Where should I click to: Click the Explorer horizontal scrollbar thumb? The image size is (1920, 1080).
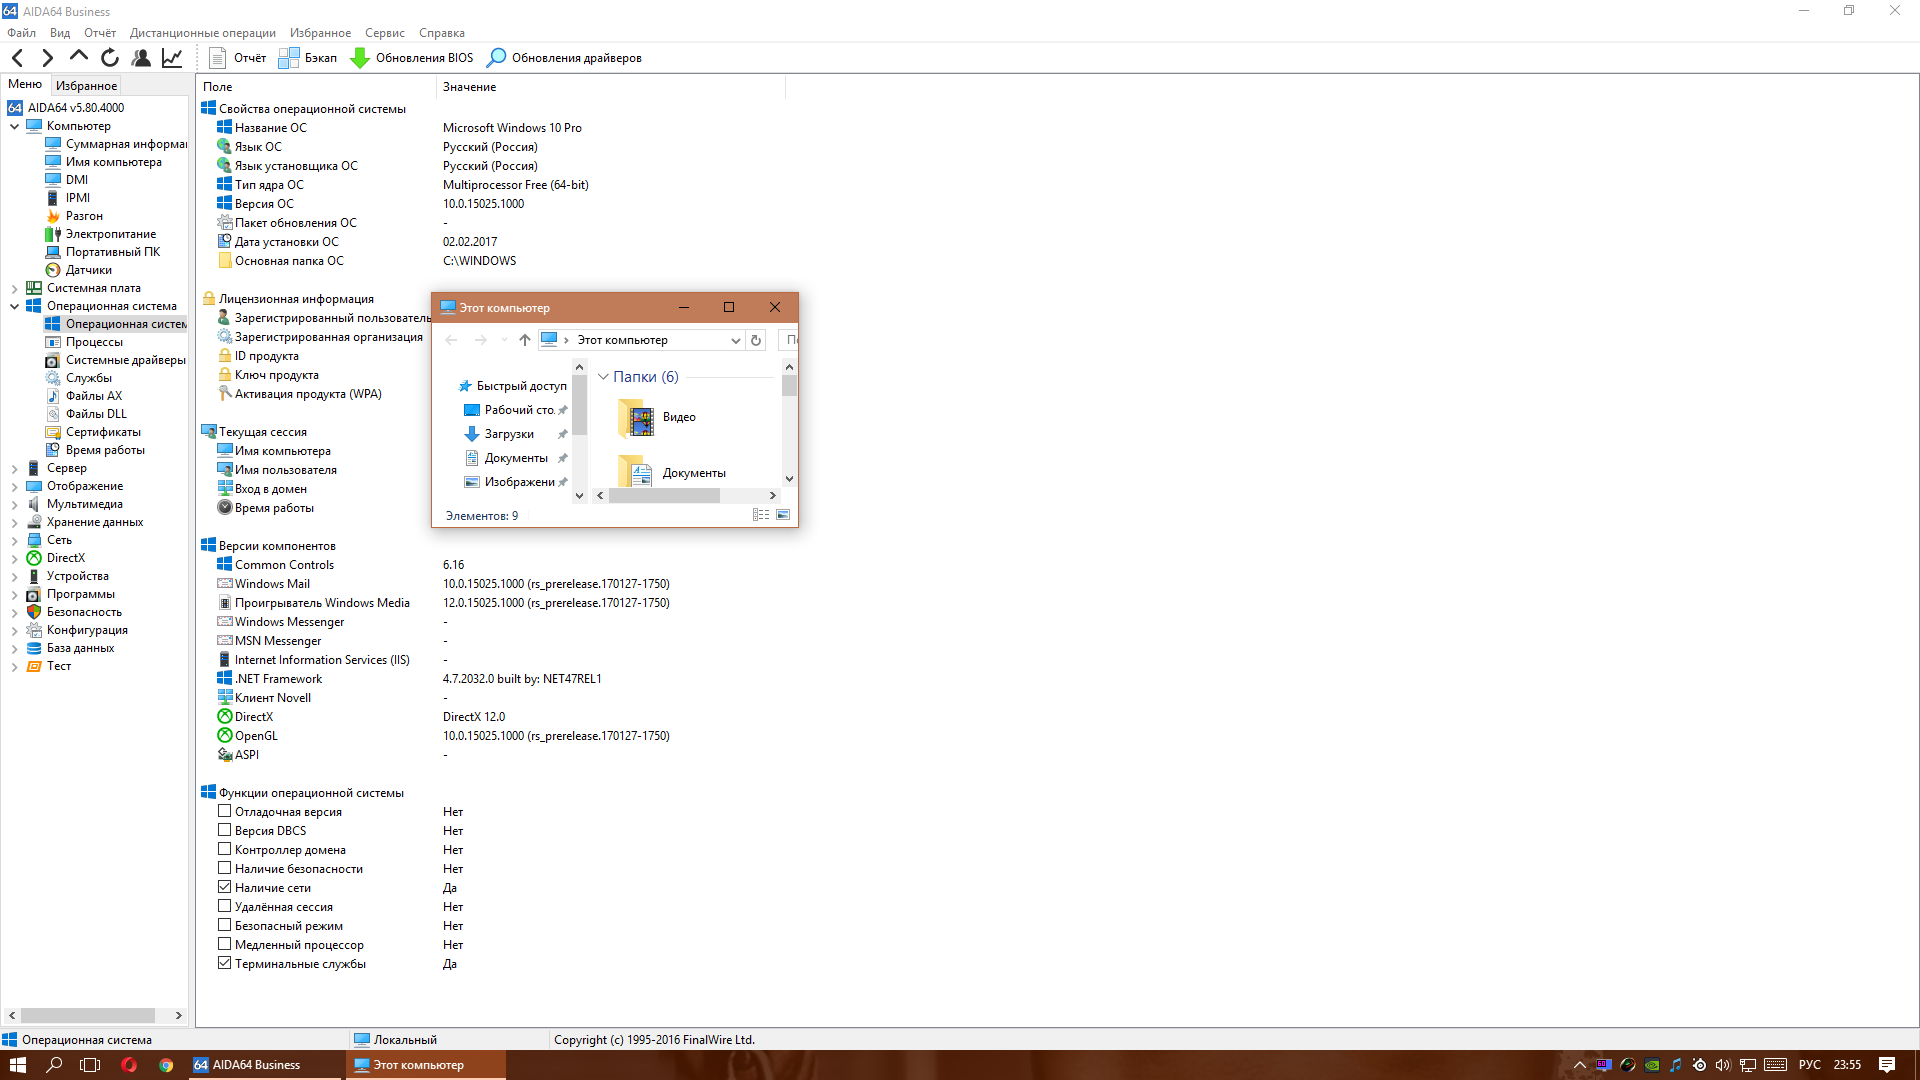(664, 496)
